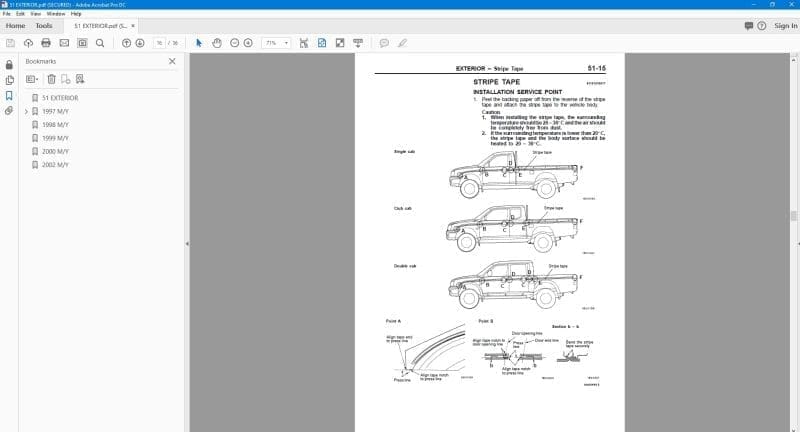Select the 51 EXTERIOR bookmark
The height and width of the screenshot is (432, 800).
point(60,98)
